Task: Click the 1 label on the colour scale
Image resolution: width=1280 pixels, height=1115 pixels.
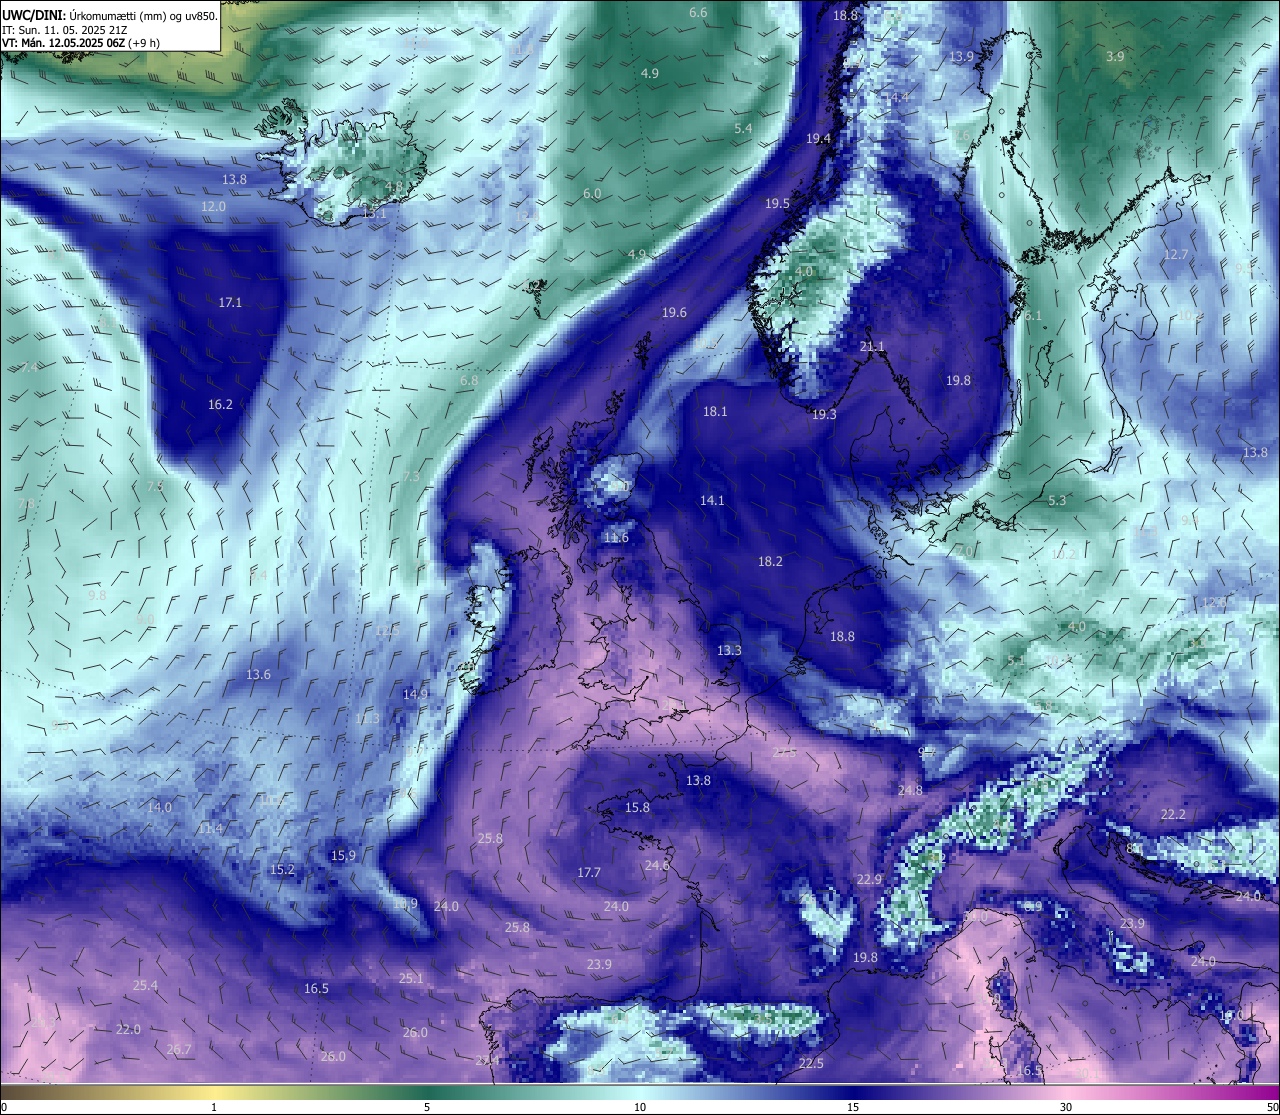Action: [214, 1107]
